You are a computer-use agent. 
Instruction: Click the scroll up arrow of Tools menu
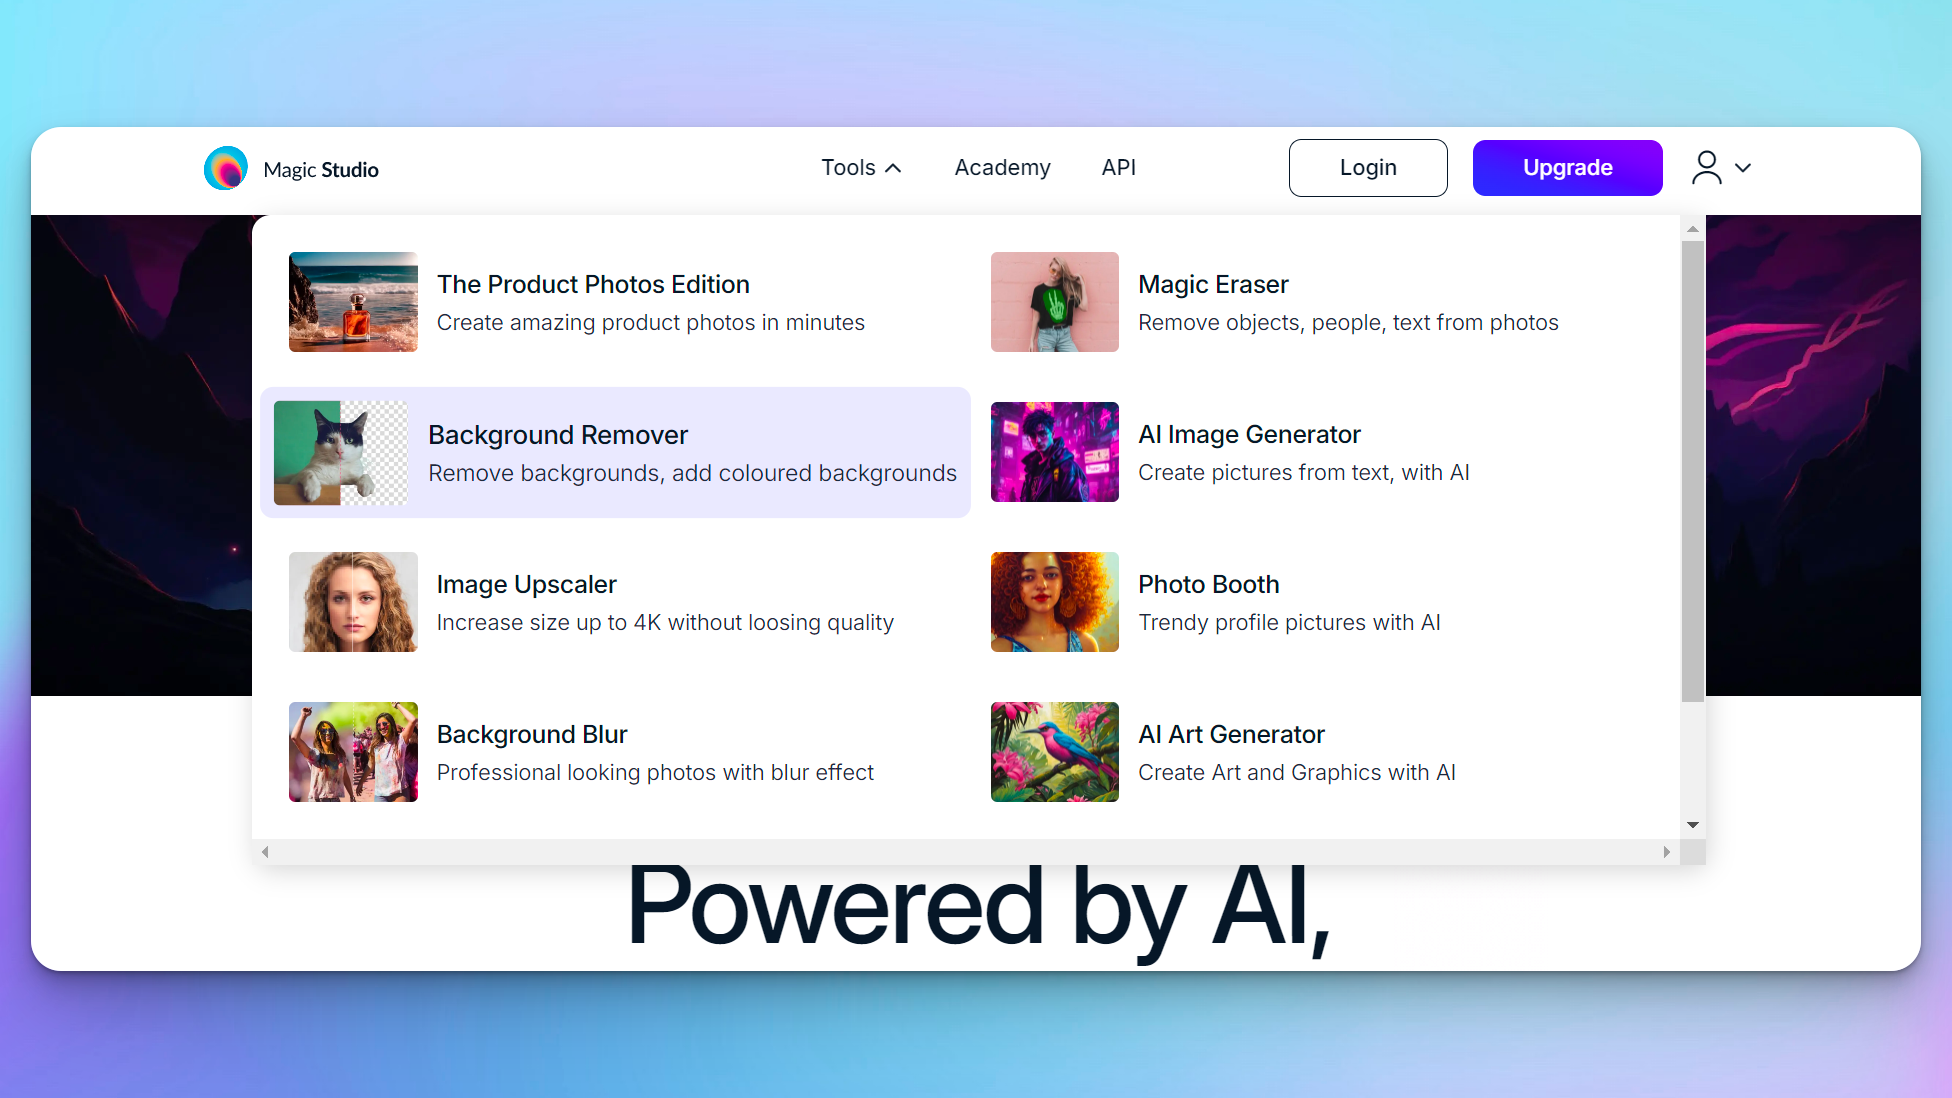pyautogui.click(x=1692, y=229)
